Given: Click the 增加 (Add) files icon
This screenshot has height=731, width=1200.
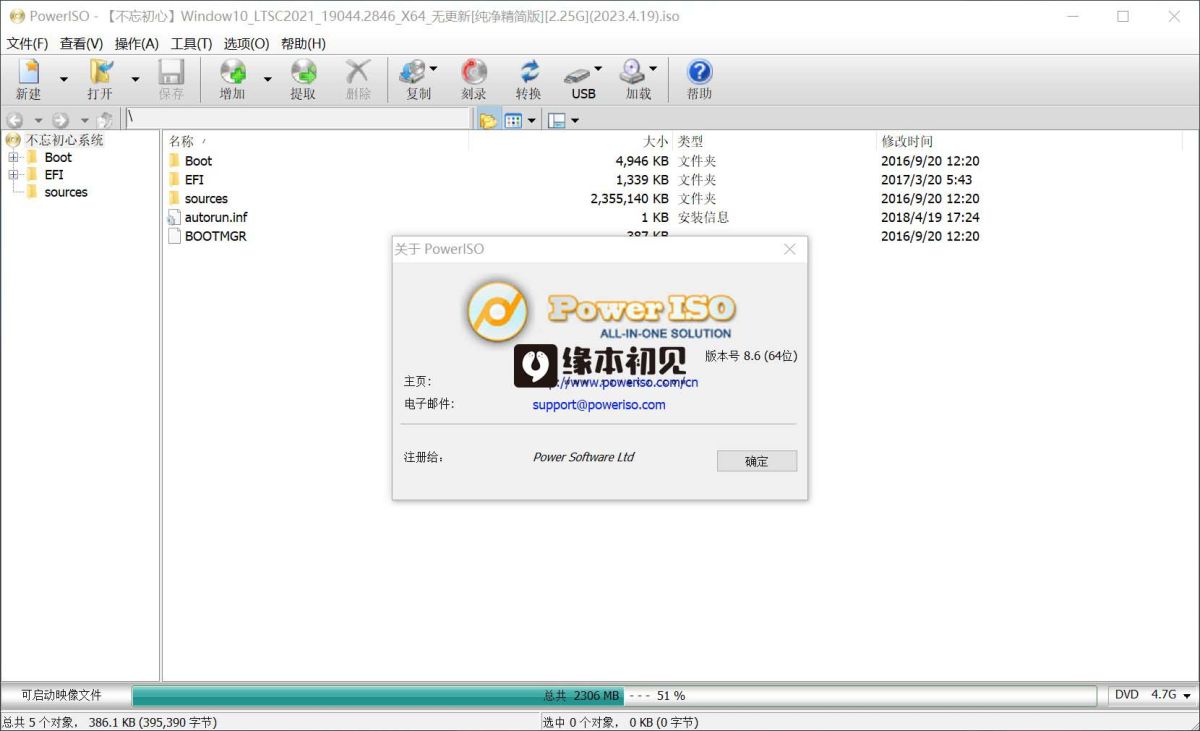Looking at the screenshot, I should pos(233,72).
